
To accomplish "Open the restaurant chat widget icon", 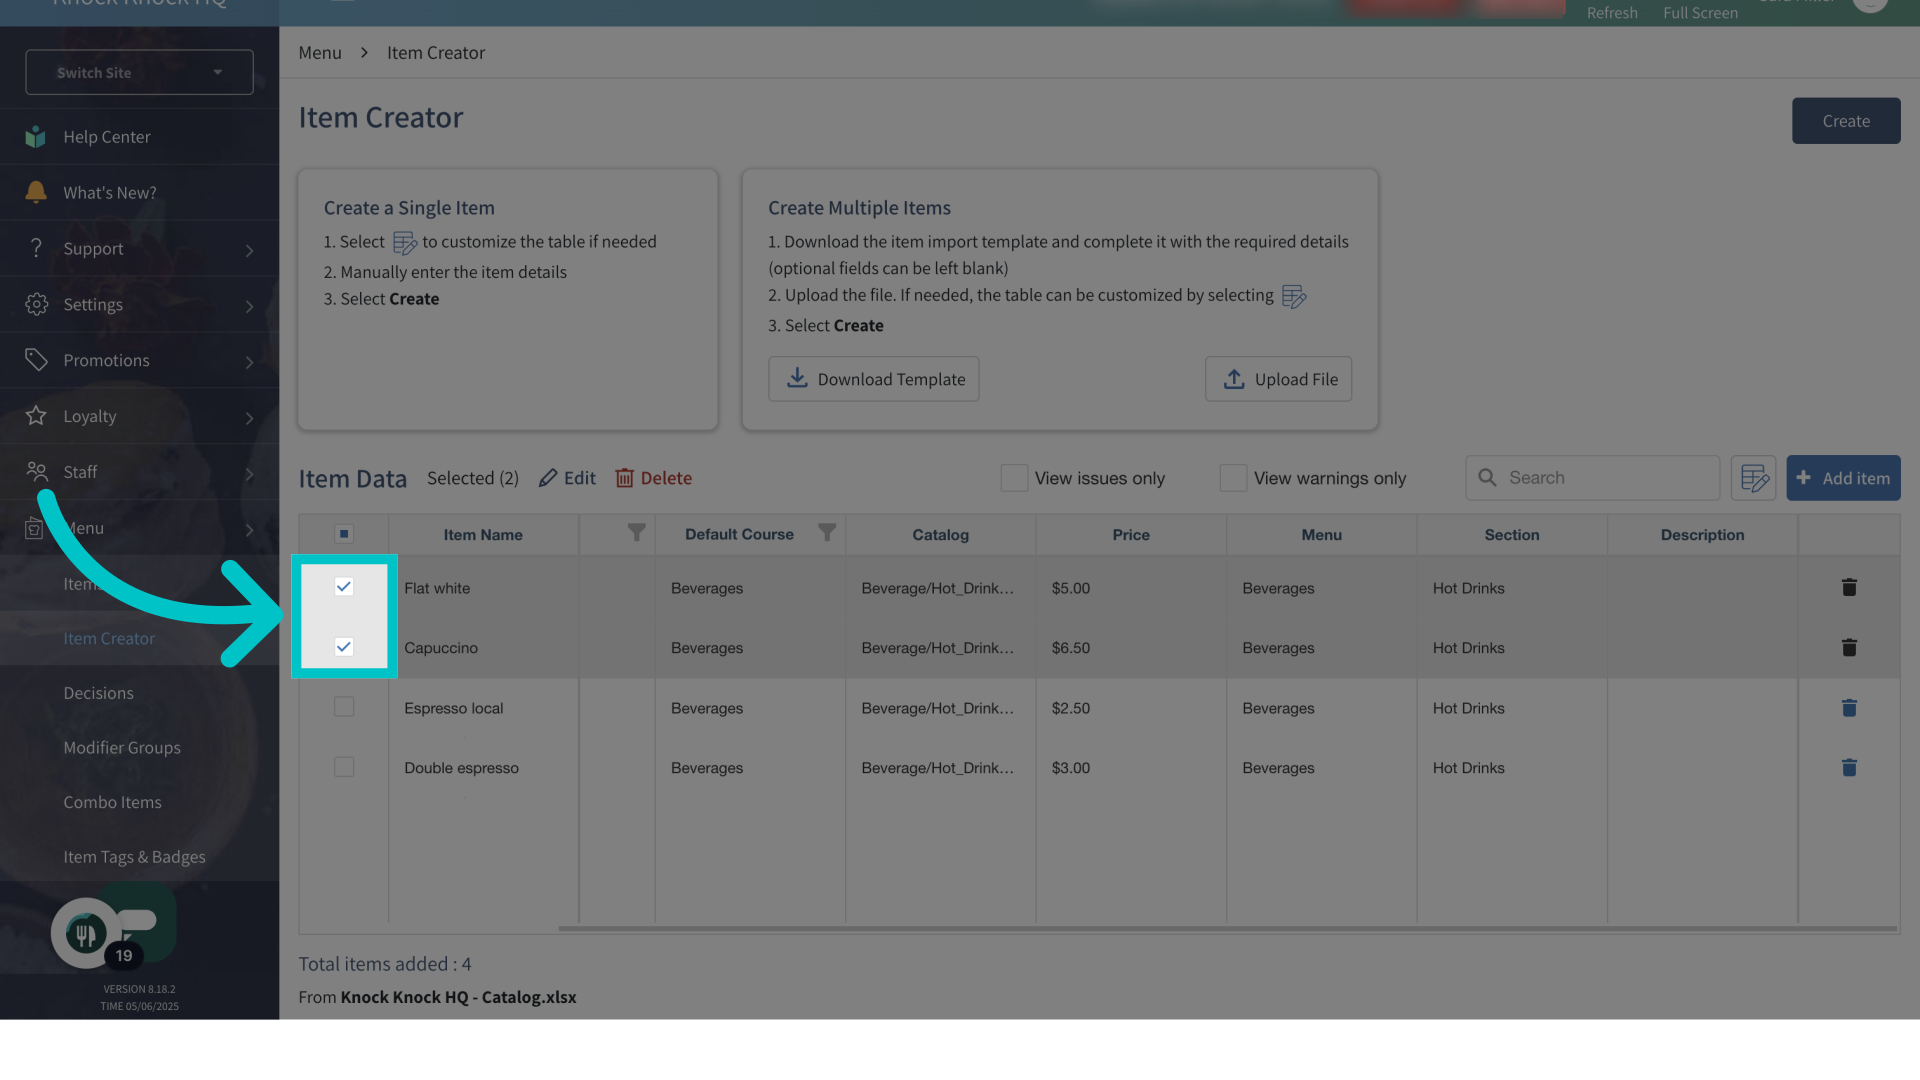I will tap(86, 934).
